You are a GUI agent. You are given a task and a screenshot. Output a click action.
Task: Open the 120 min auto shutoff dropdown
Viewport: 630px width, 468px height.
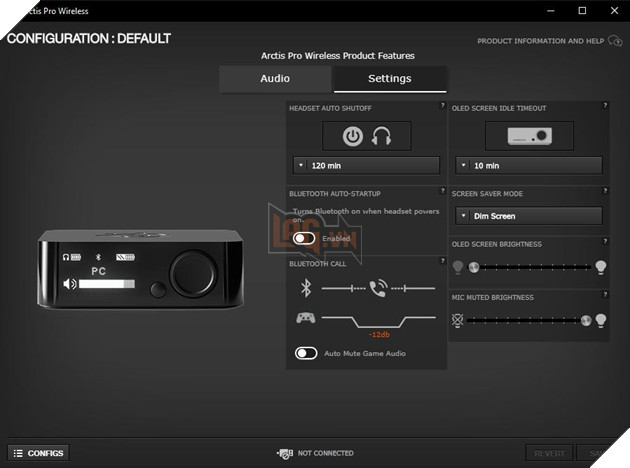click(x=366, y=166)
